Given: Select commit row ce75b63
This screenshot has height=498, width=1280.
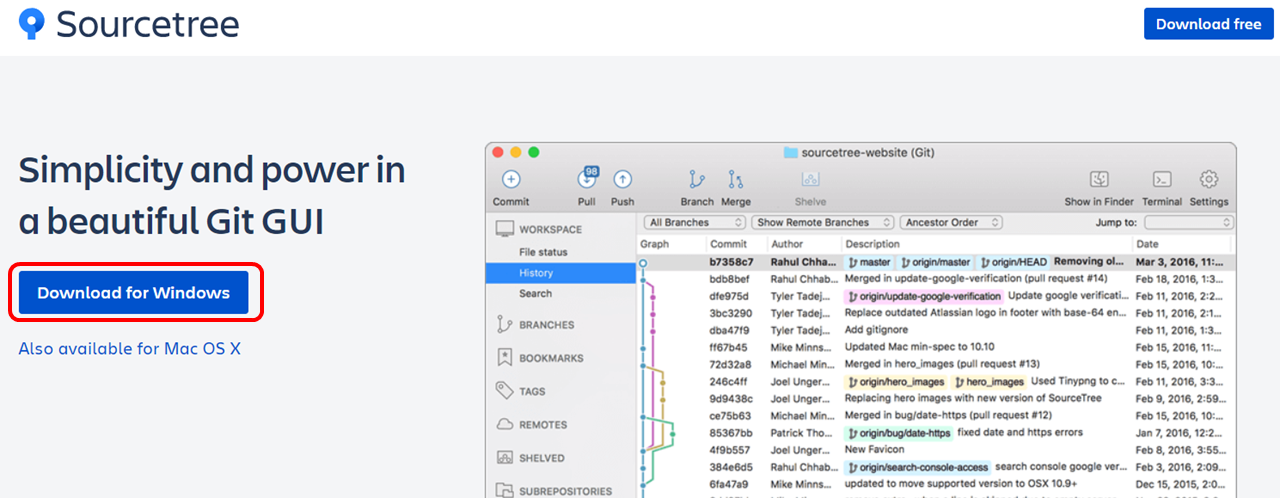Looking at the screenshot, I should click(936, 415).
